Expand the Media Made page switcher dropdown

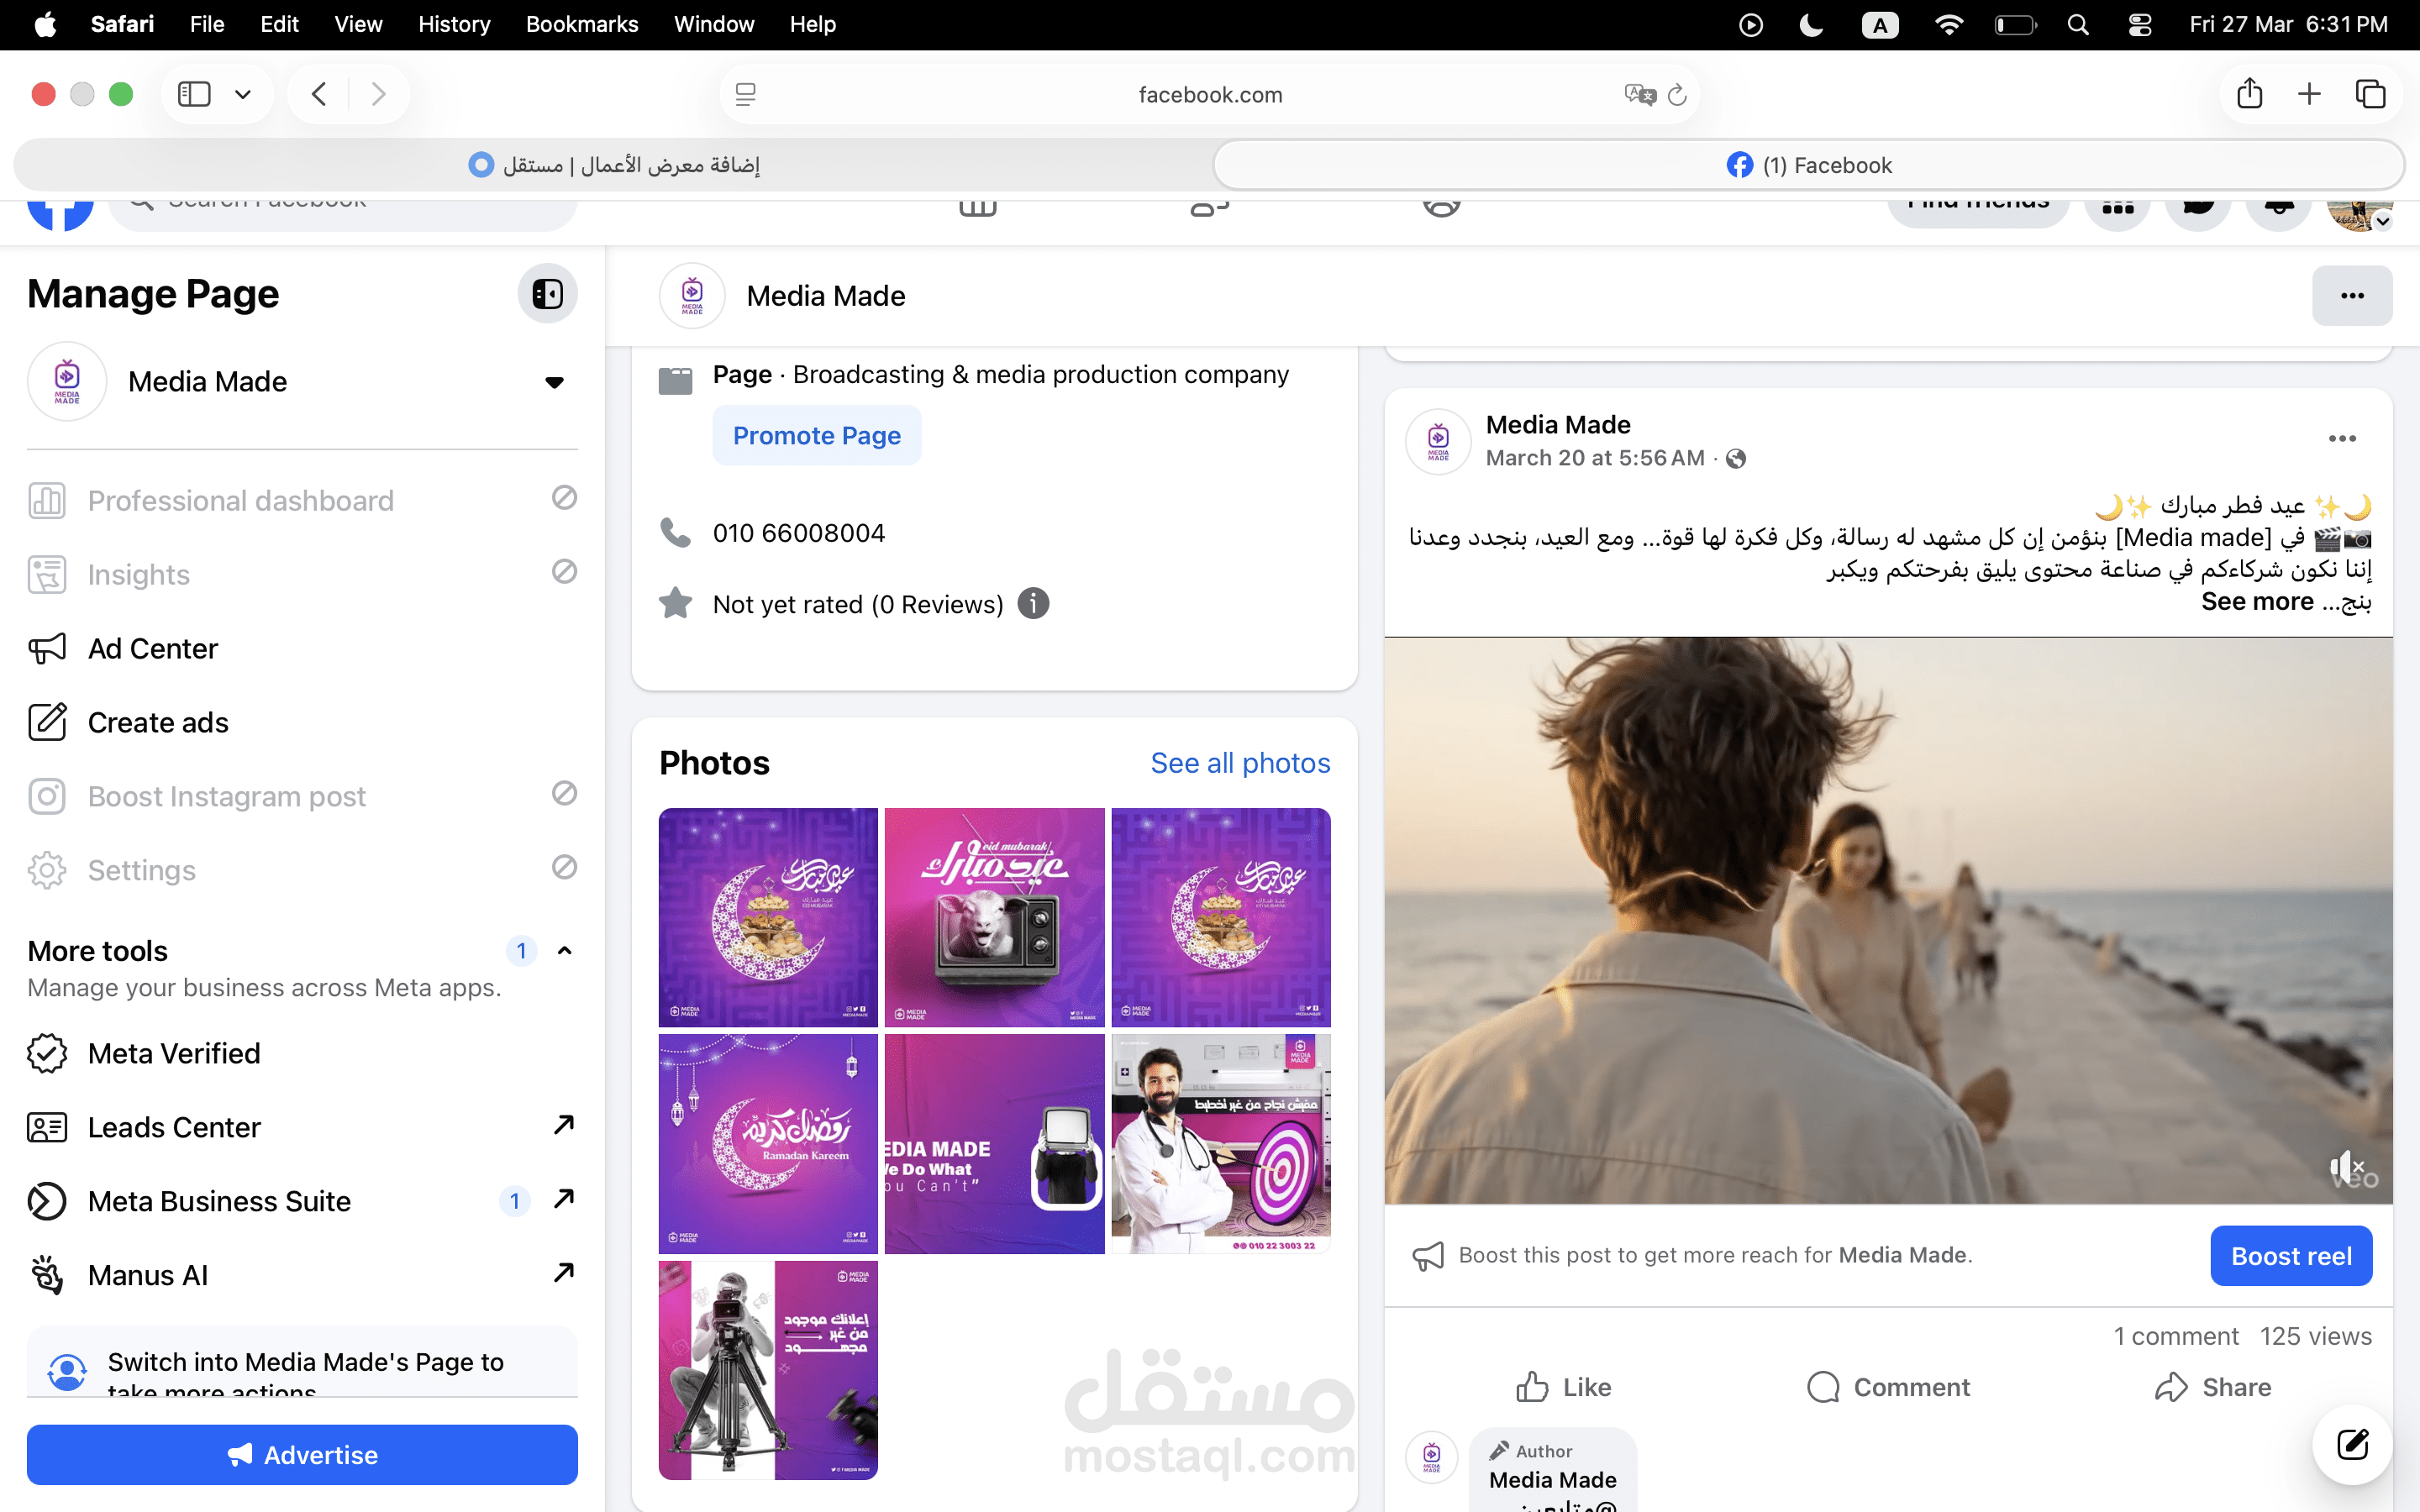[x=554, y=382]
